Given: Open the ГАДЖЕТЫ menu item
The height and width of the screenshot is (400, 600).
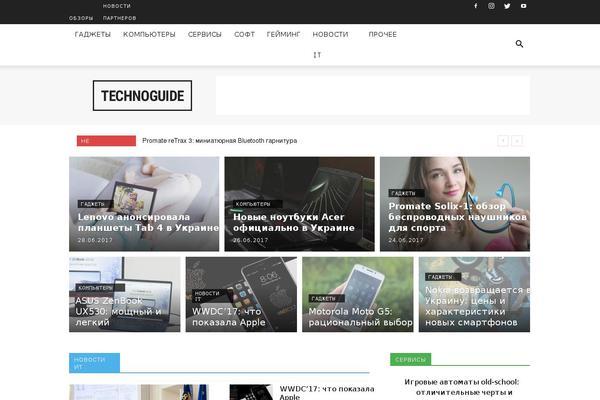Looking at the screenshot, I should tap(93, 34).
